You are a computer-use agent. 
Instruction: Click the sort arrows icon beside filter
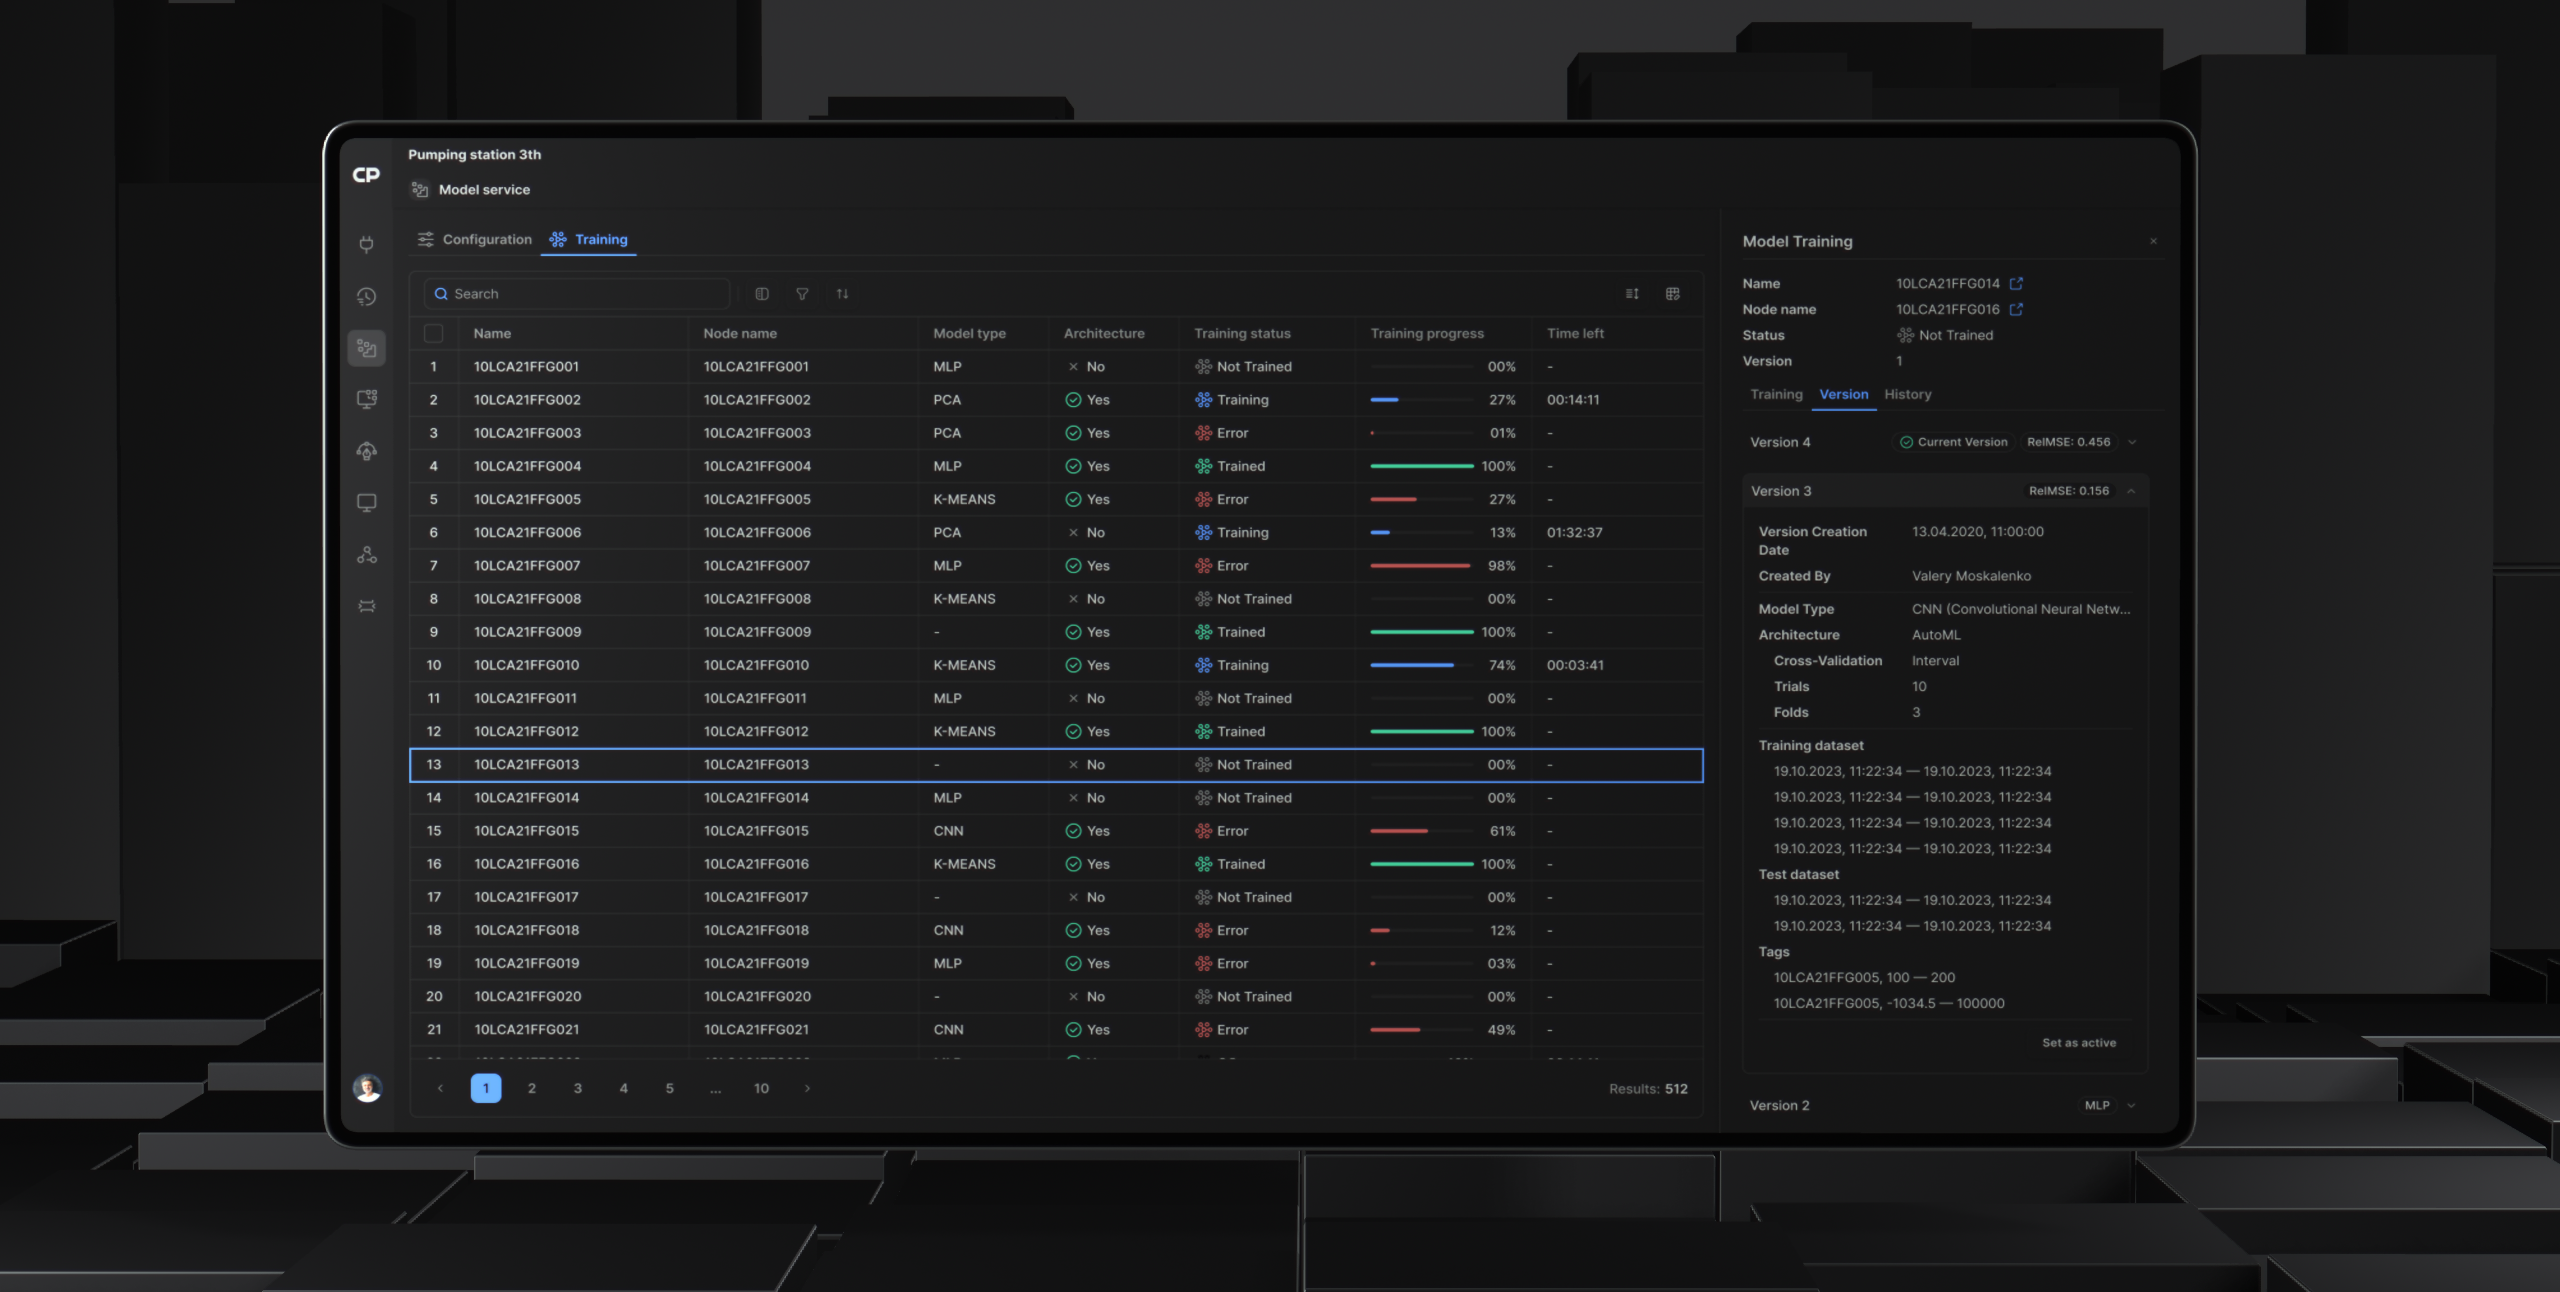pyautogui.click(x=842, y=294)
